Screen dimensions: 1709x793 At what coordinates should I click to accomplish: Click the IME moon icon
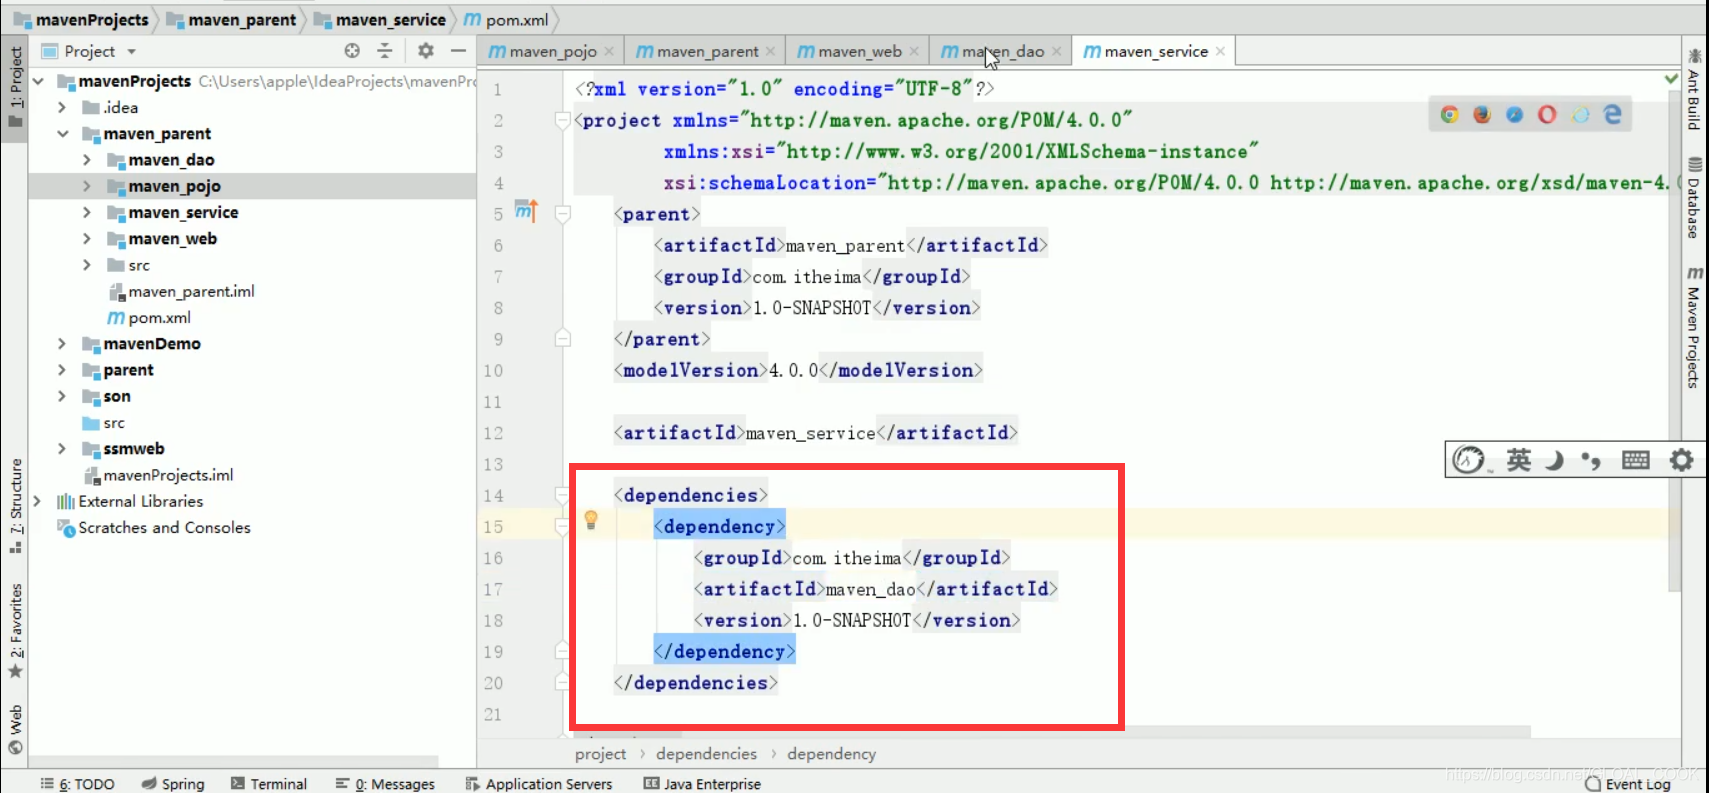click(1554, 460)
